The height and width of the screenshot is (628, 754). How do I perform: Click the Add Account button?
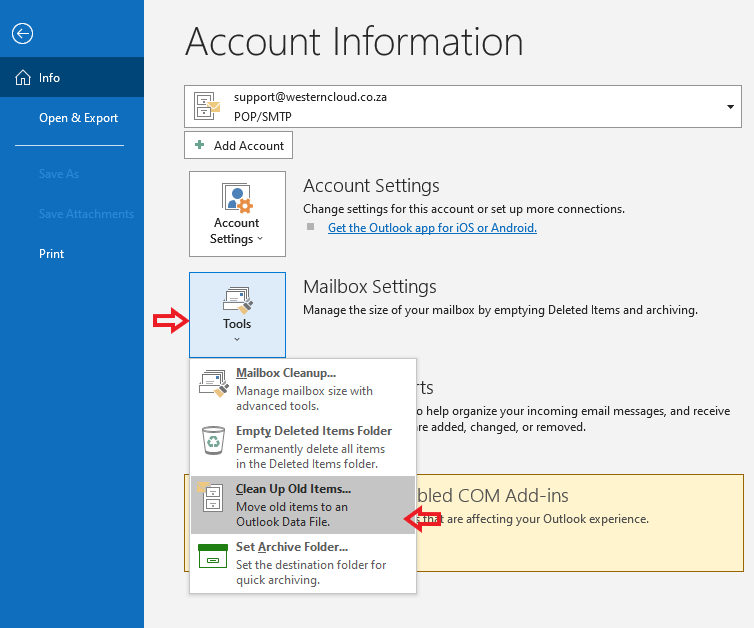[x=239, y=145]
